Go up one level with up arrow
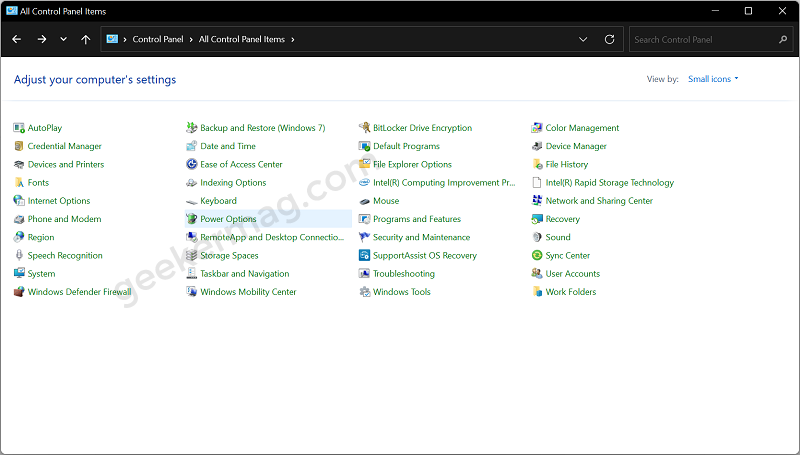 point(86,39)
